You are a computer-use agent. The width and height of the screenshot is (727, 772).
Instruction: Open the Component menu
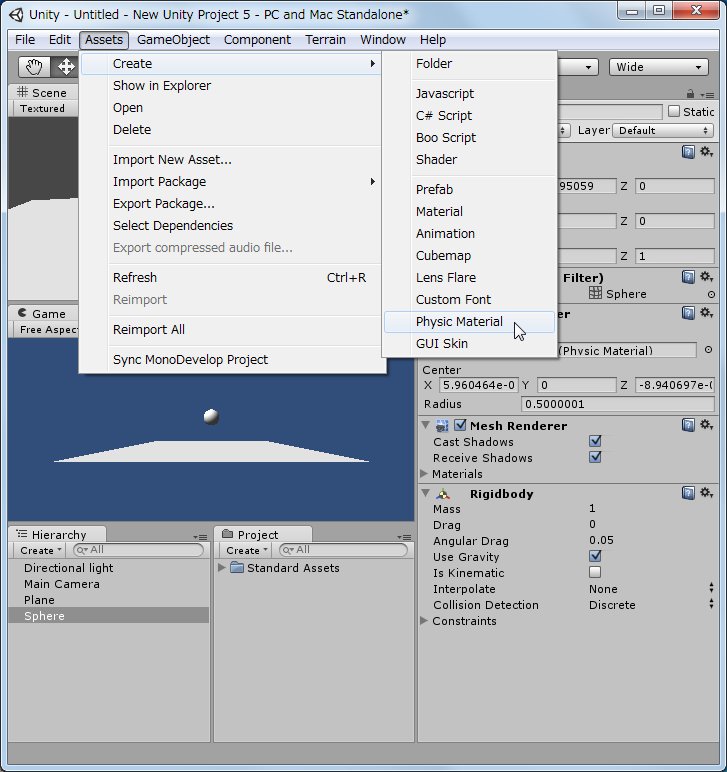(x=257, y=40)
